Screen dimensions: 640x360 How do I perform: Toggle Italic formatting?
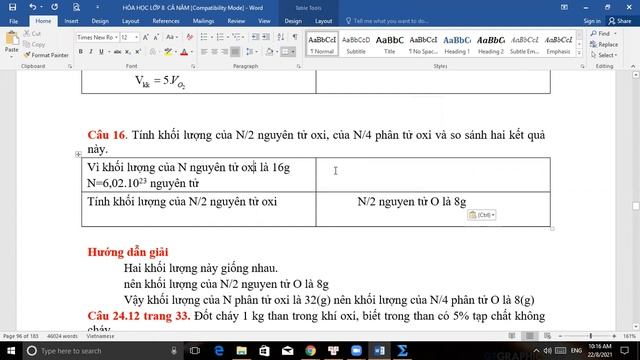point(91,52)
